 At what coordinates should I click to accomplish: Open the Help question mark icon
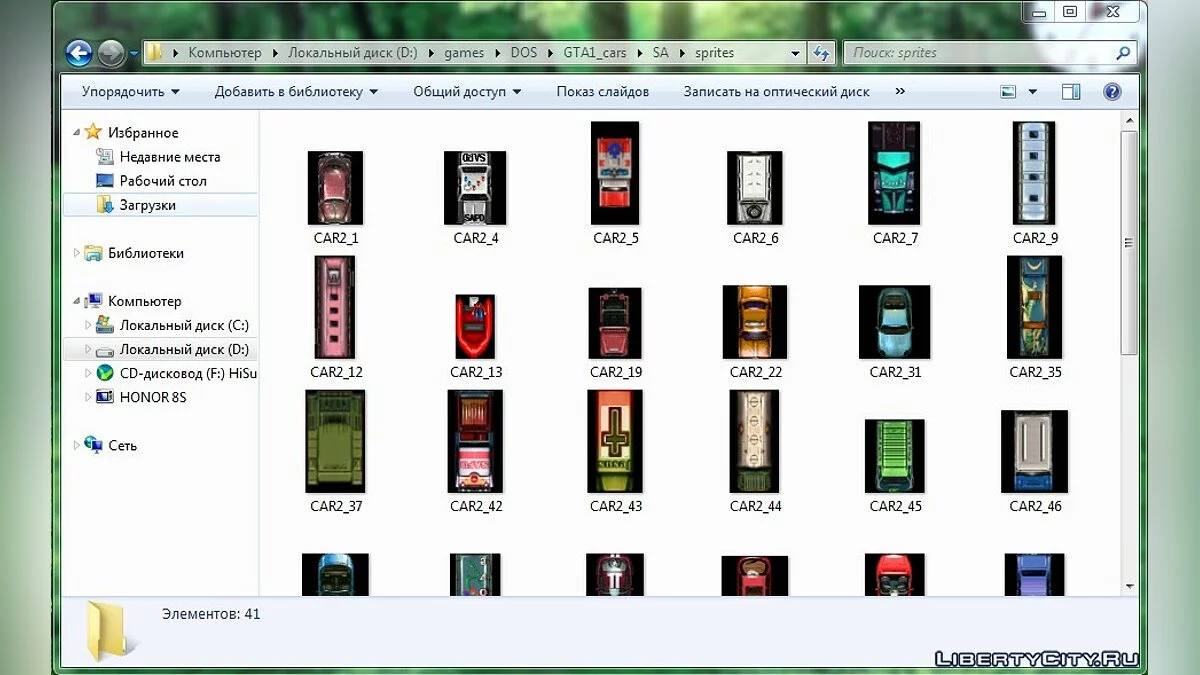click(x=1112, y=91)
